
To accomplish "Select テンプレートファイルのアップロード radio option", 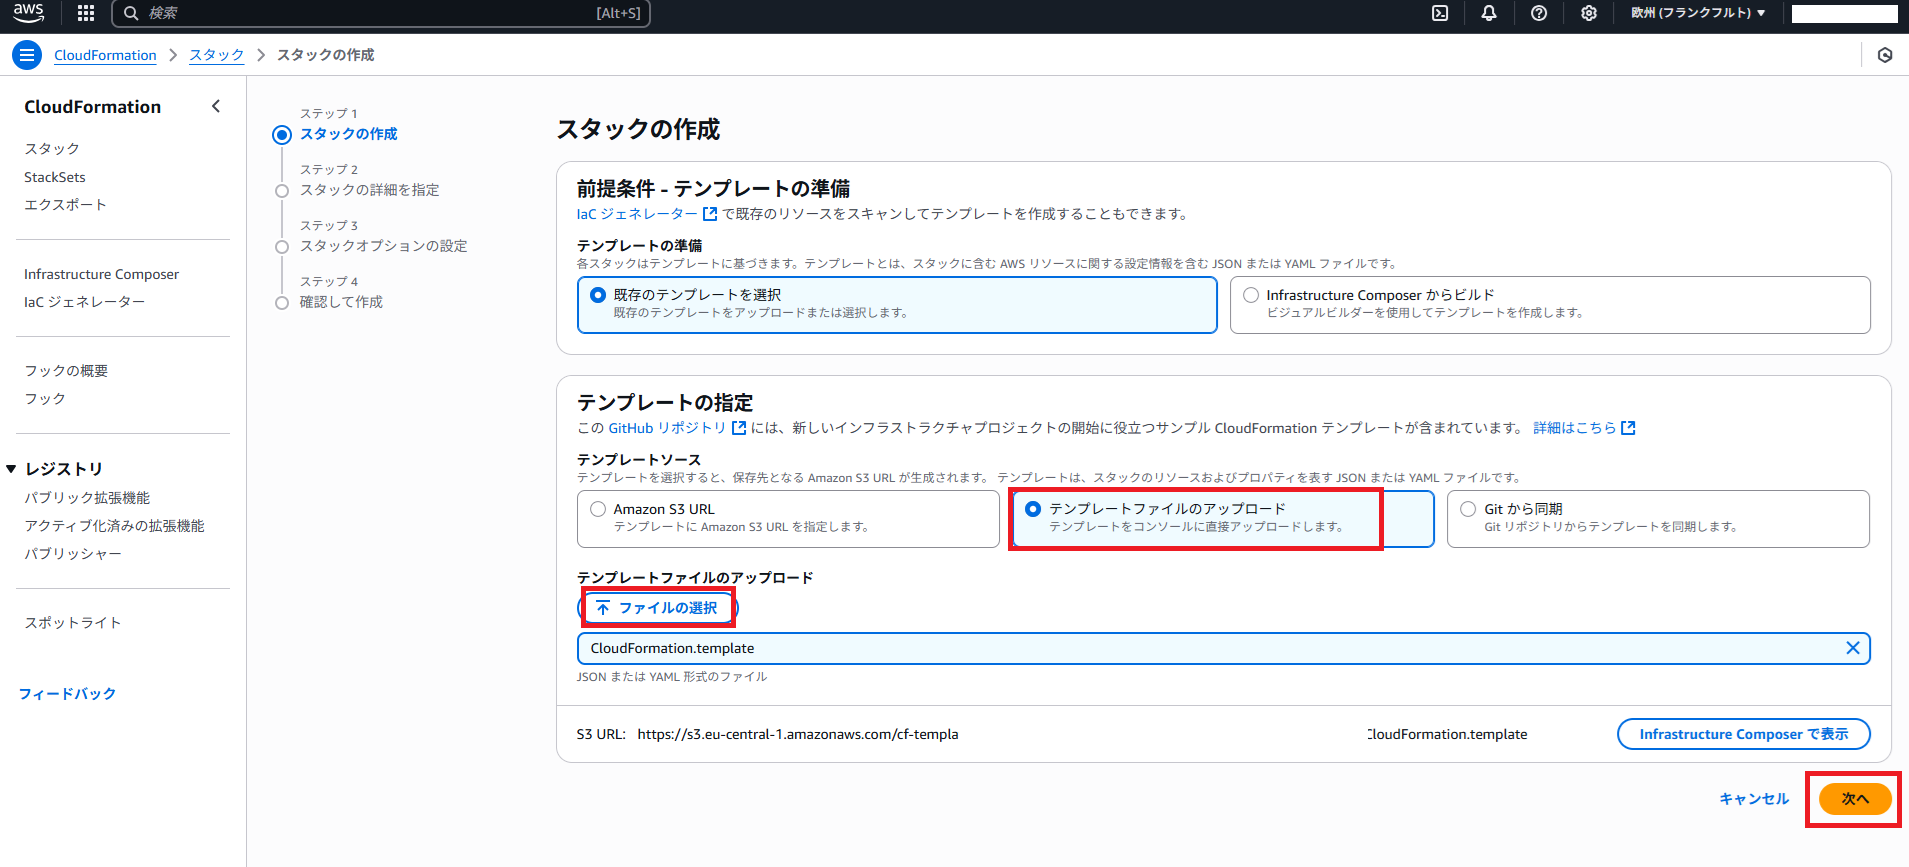I will pos(1223,518).
